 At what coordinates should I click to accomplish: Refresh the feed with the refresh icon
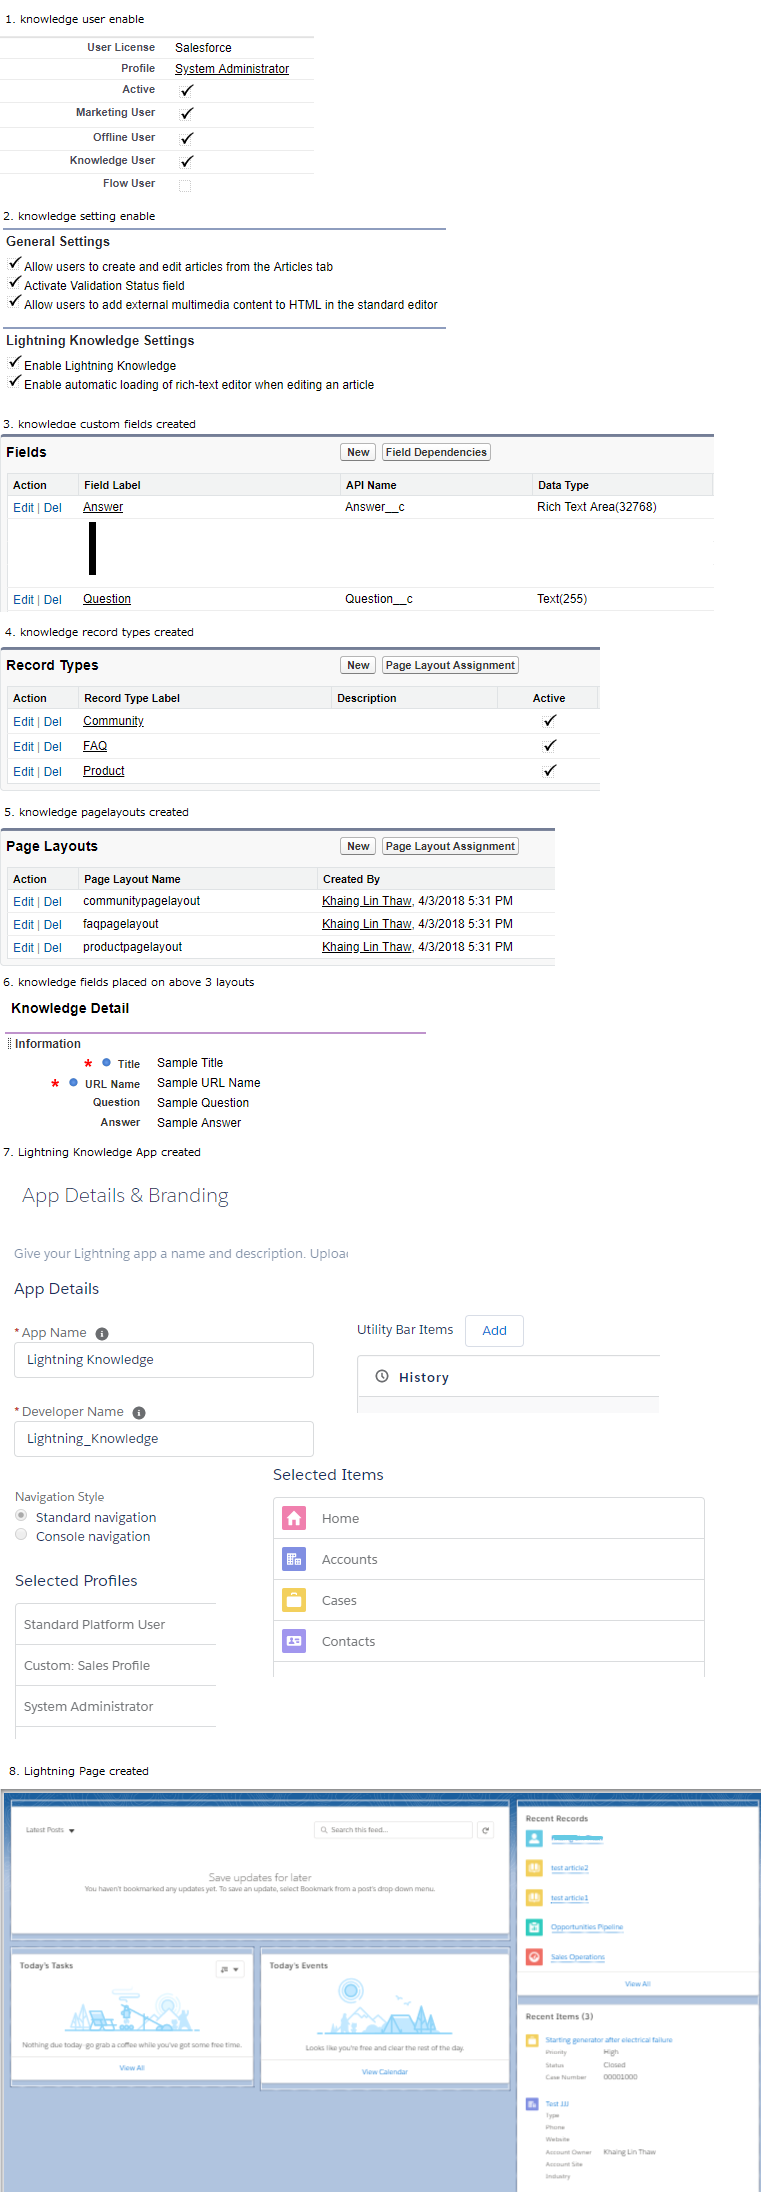tap(485, 1830)
